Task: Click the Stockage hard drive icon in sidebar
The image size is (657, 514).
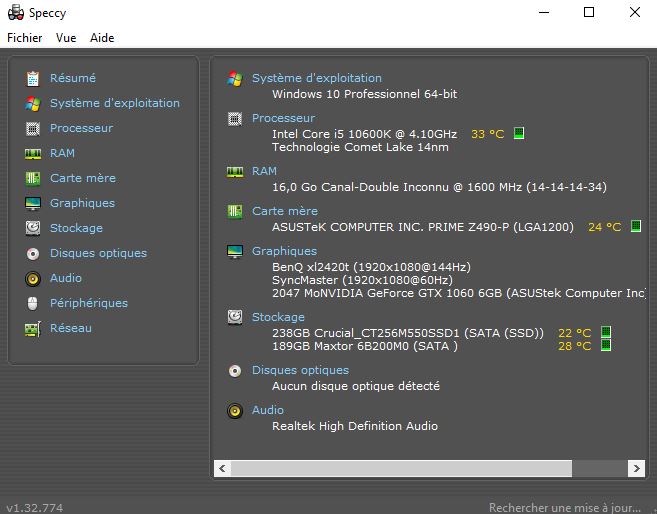Action: [33, 228]
